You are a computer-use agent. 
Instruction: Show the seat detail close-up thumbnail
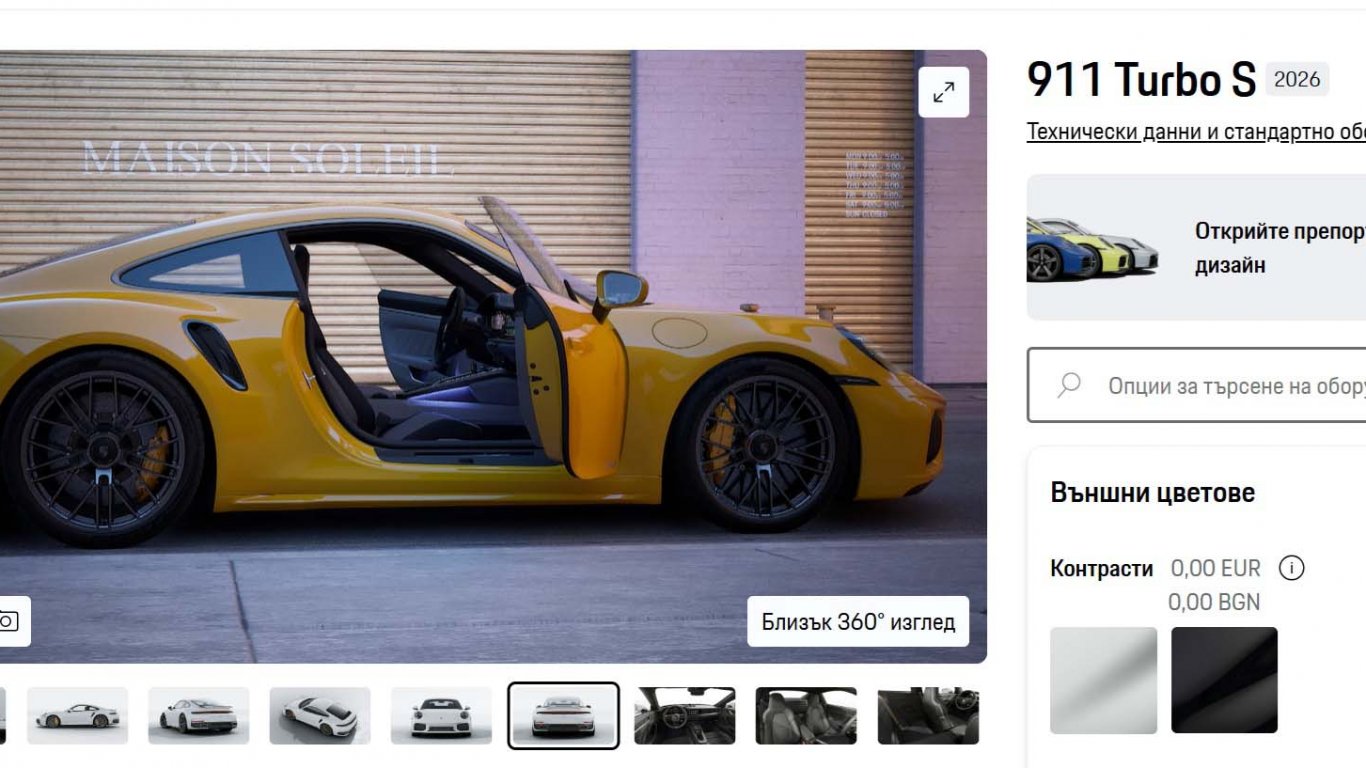tap(928, 716)
